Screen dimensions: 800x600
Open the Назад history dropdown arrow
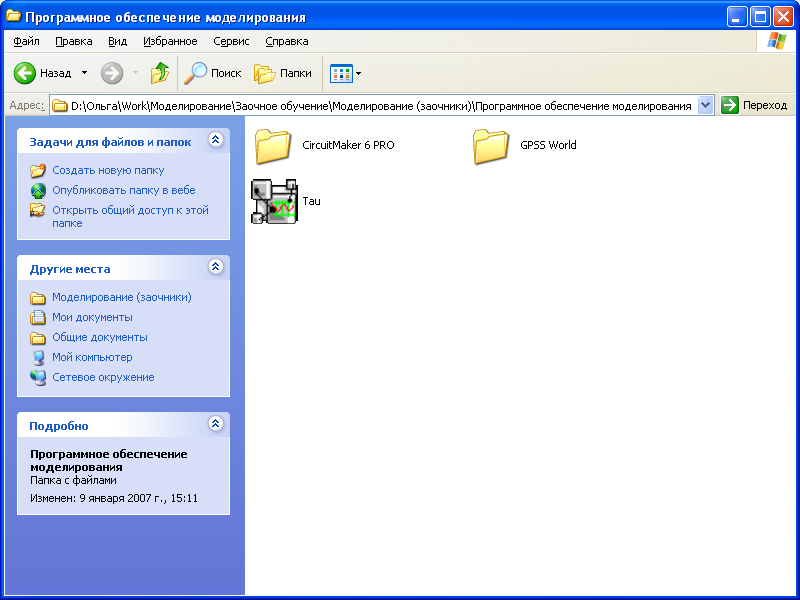tap(85, 73)
